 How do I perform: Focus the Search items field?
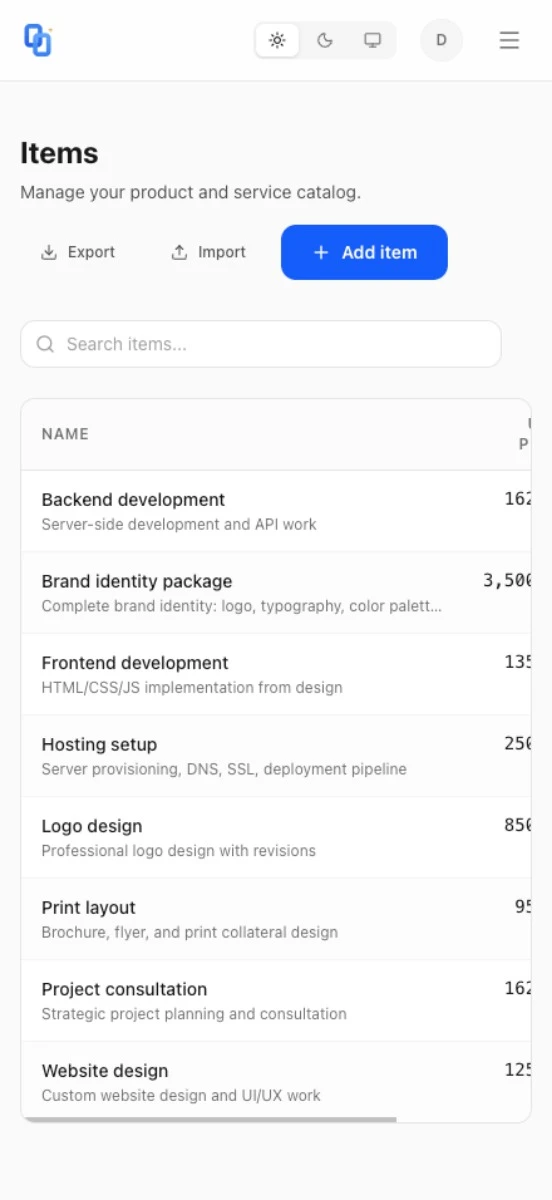[261, 344]
